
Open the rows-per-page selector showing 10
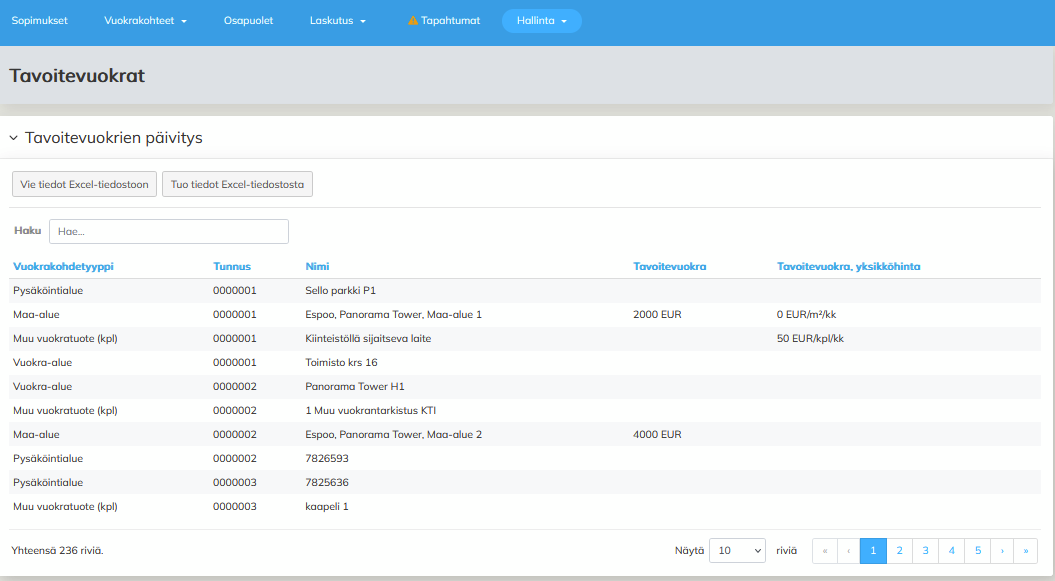tap(737, 551)
